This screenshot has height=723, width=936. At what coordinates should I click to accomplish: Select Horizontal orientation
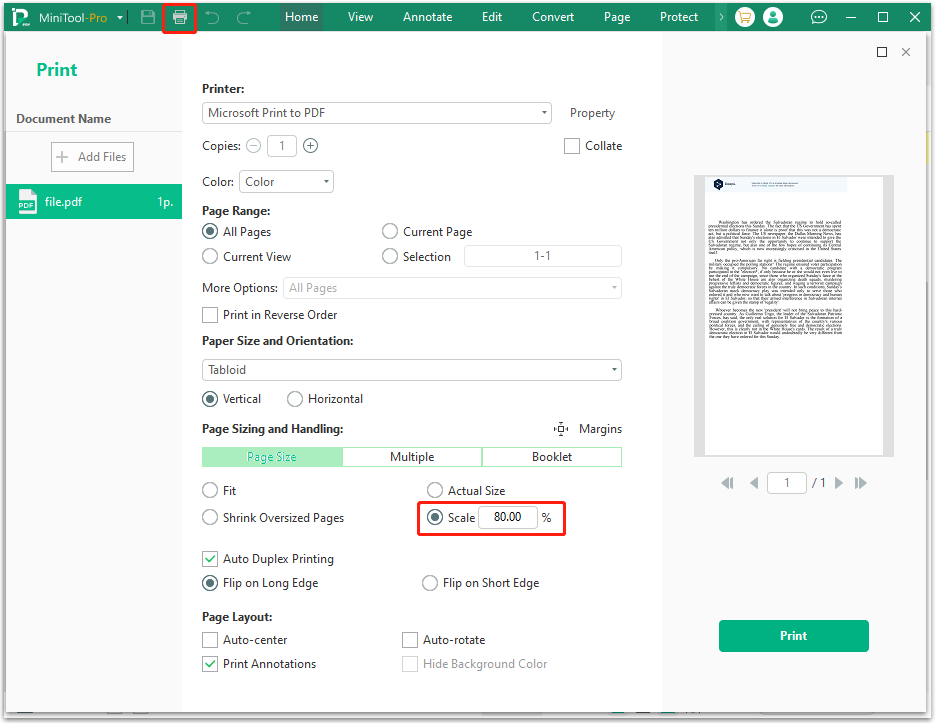[x=295, y=399]
